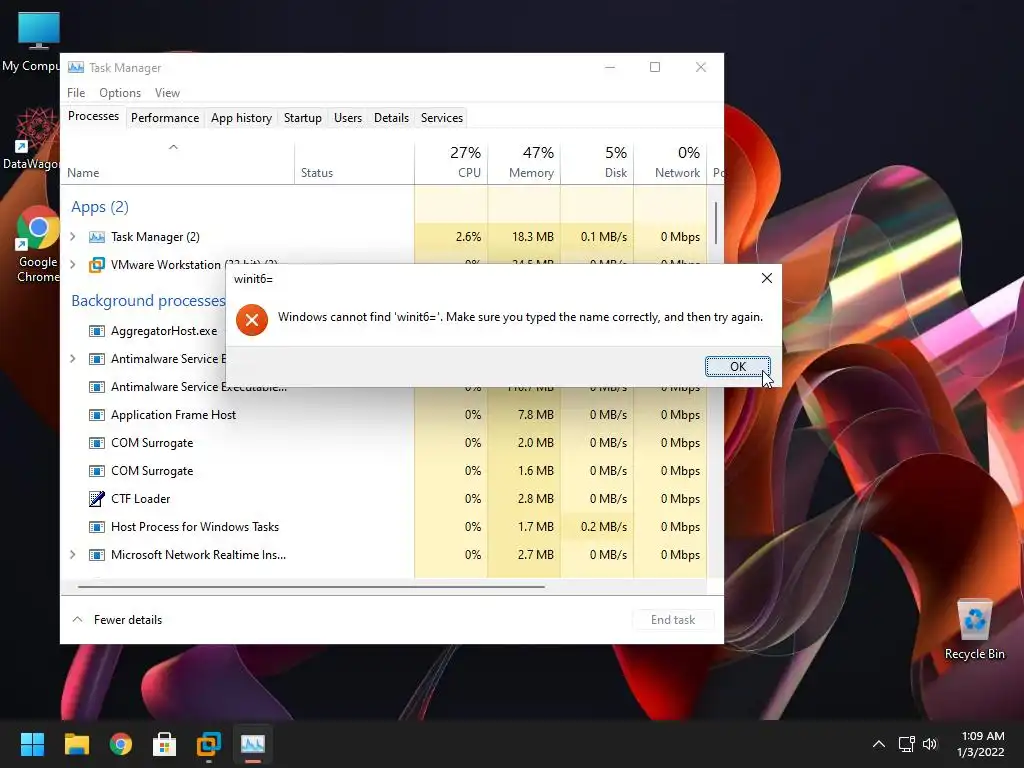Collapse view with Fewer details chevron
1024x768 pixels.
point(77,619)
